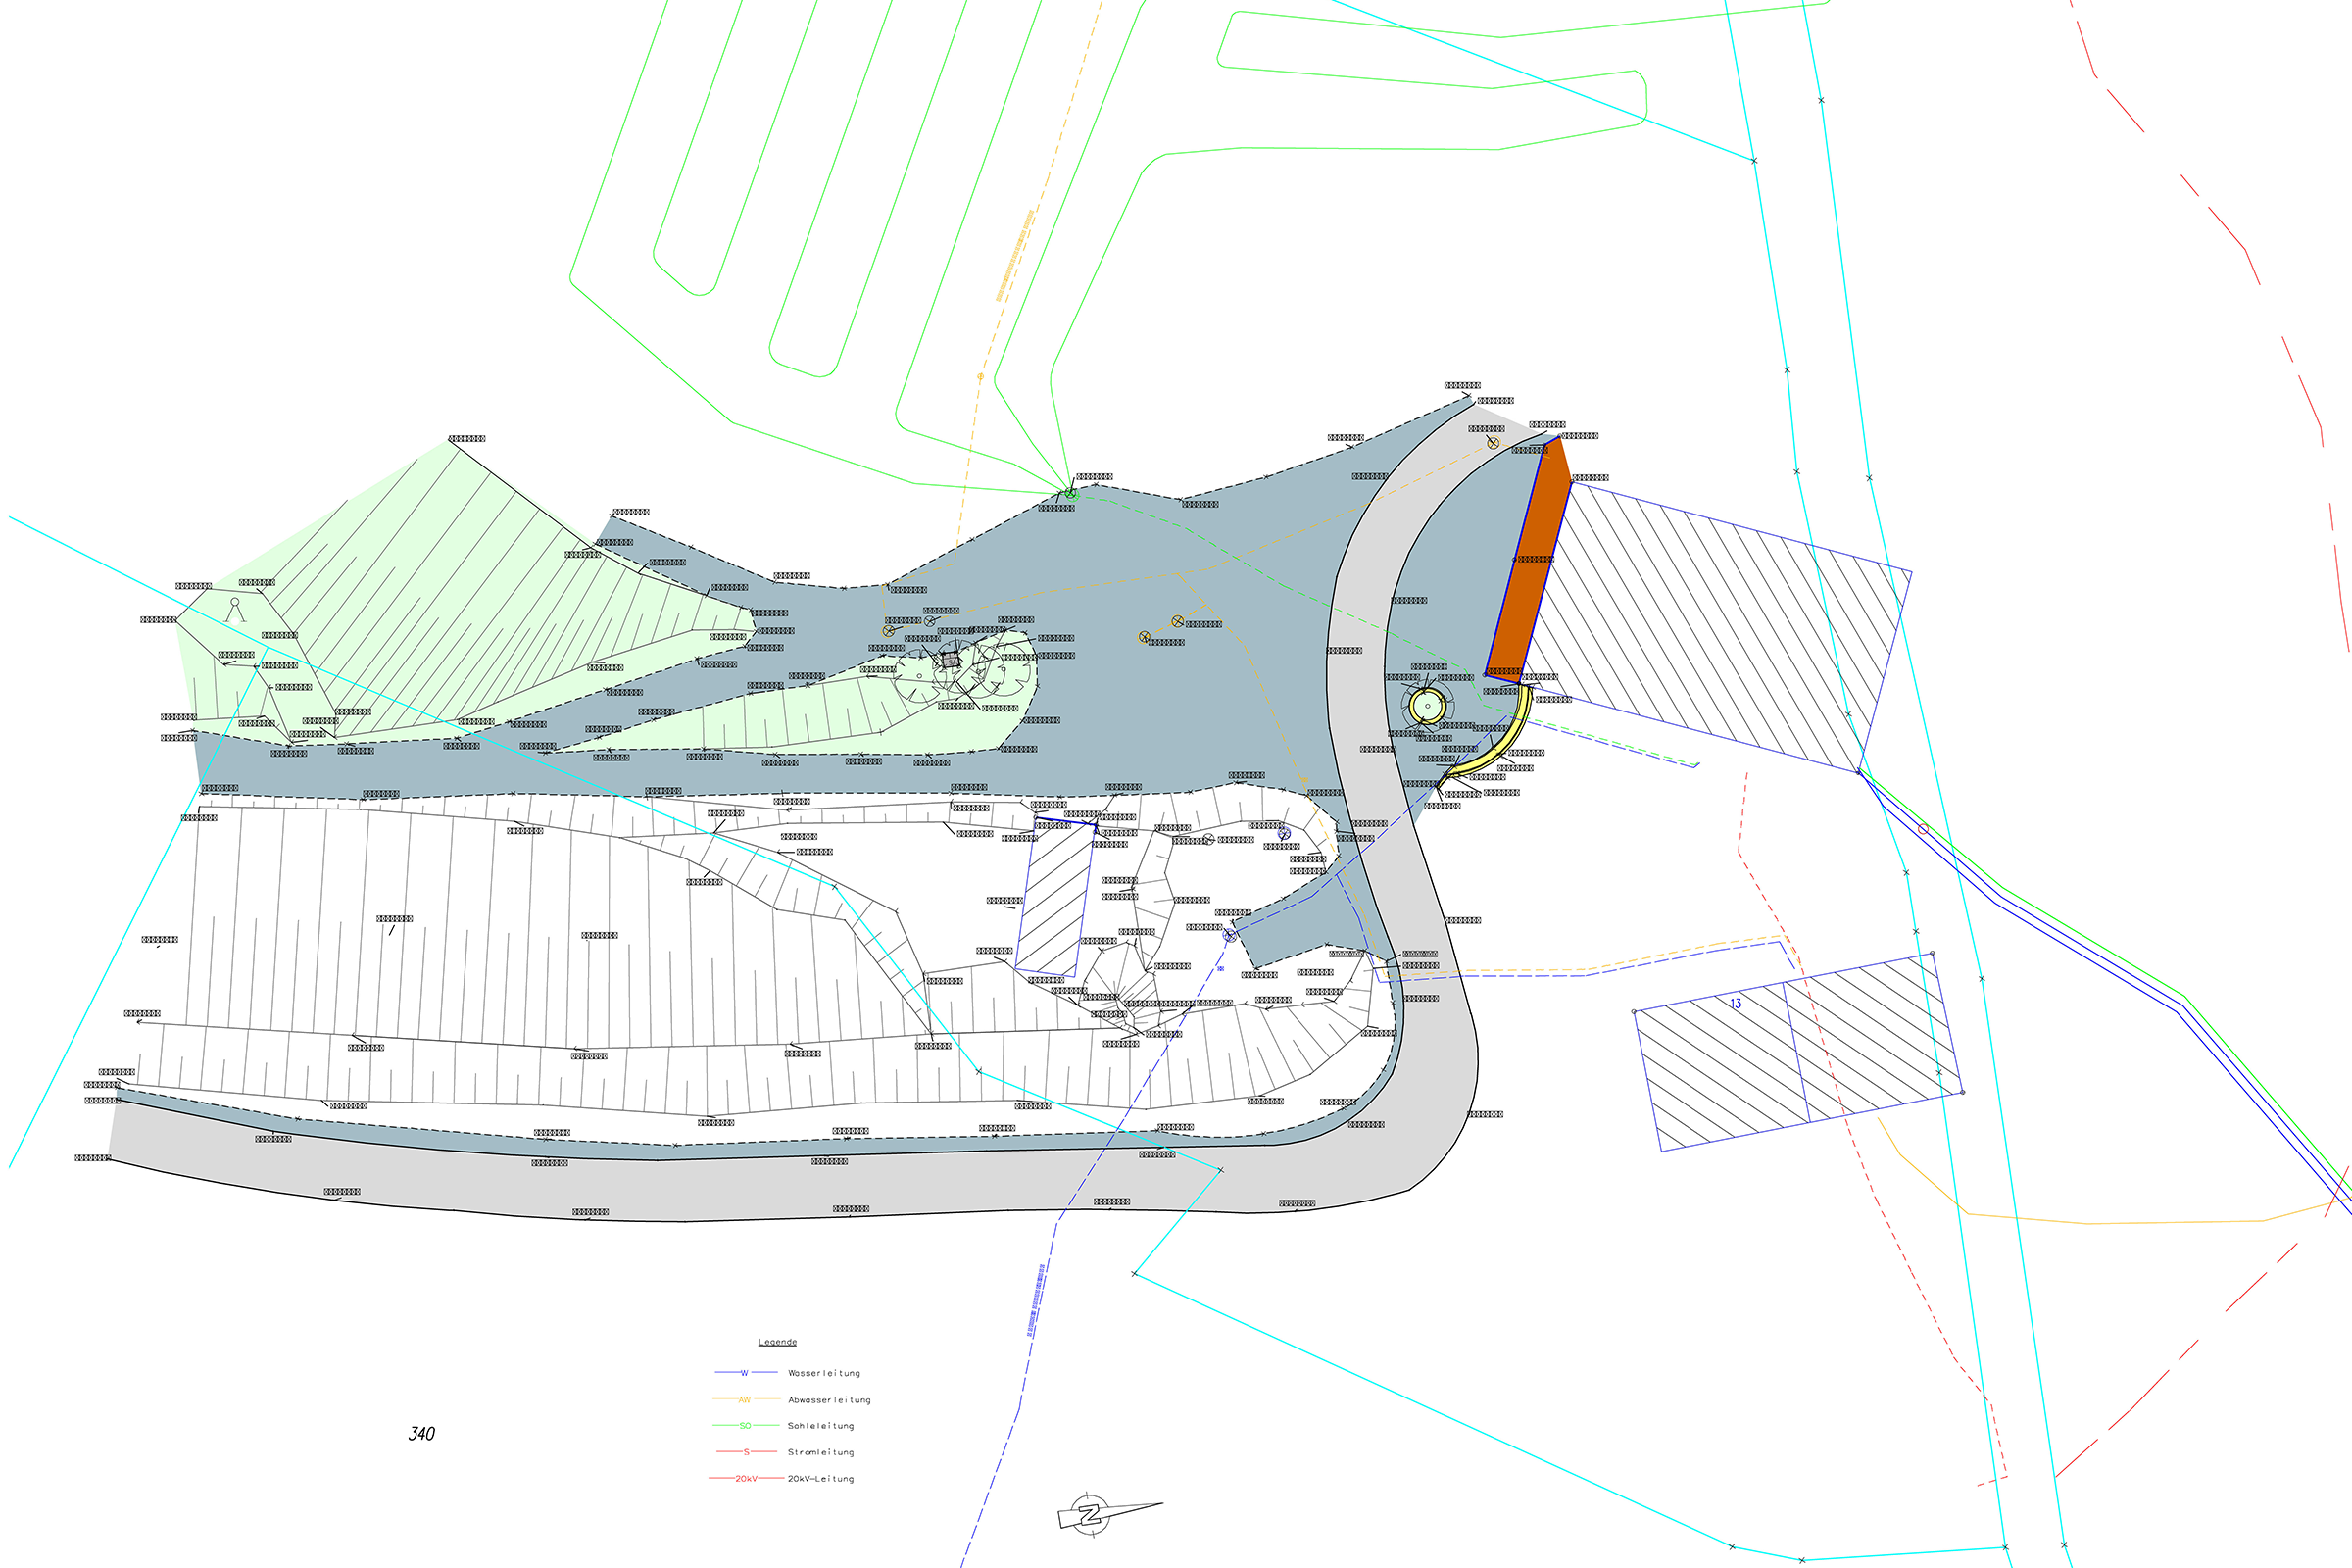This screenshot has width=2352, height=1568.
Task: Click the blue number 13 label
Action: 1735,1003
